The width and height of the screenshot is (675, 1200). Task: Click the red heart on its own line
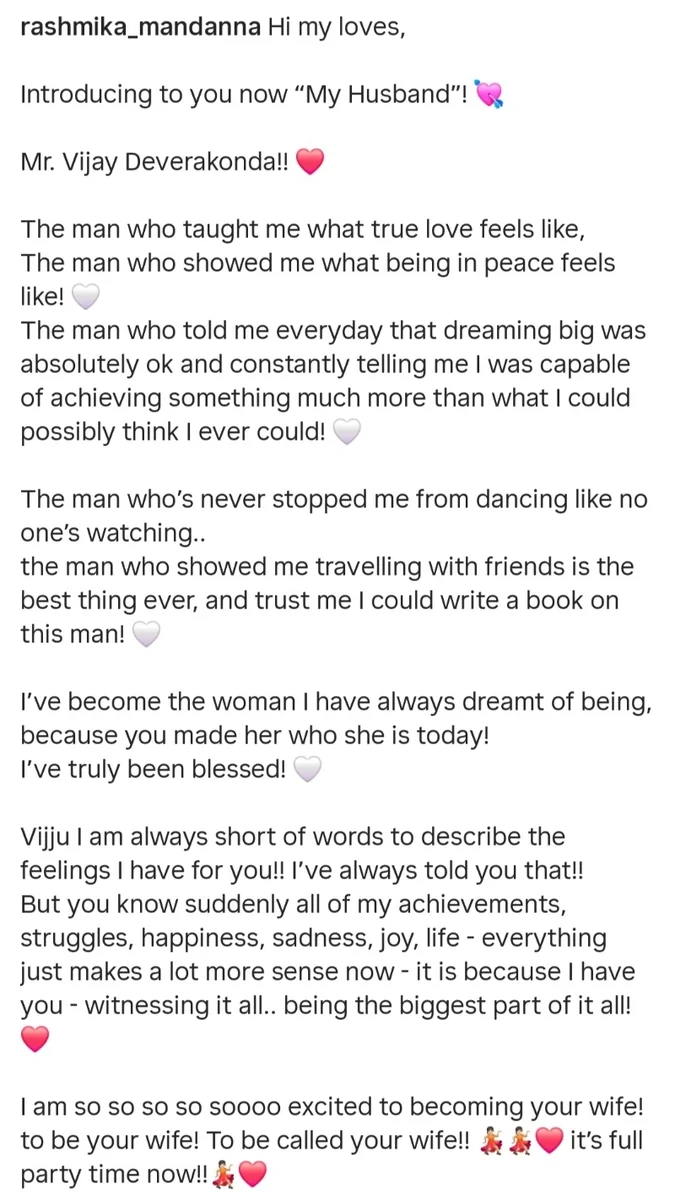[x=35, y=1040]
